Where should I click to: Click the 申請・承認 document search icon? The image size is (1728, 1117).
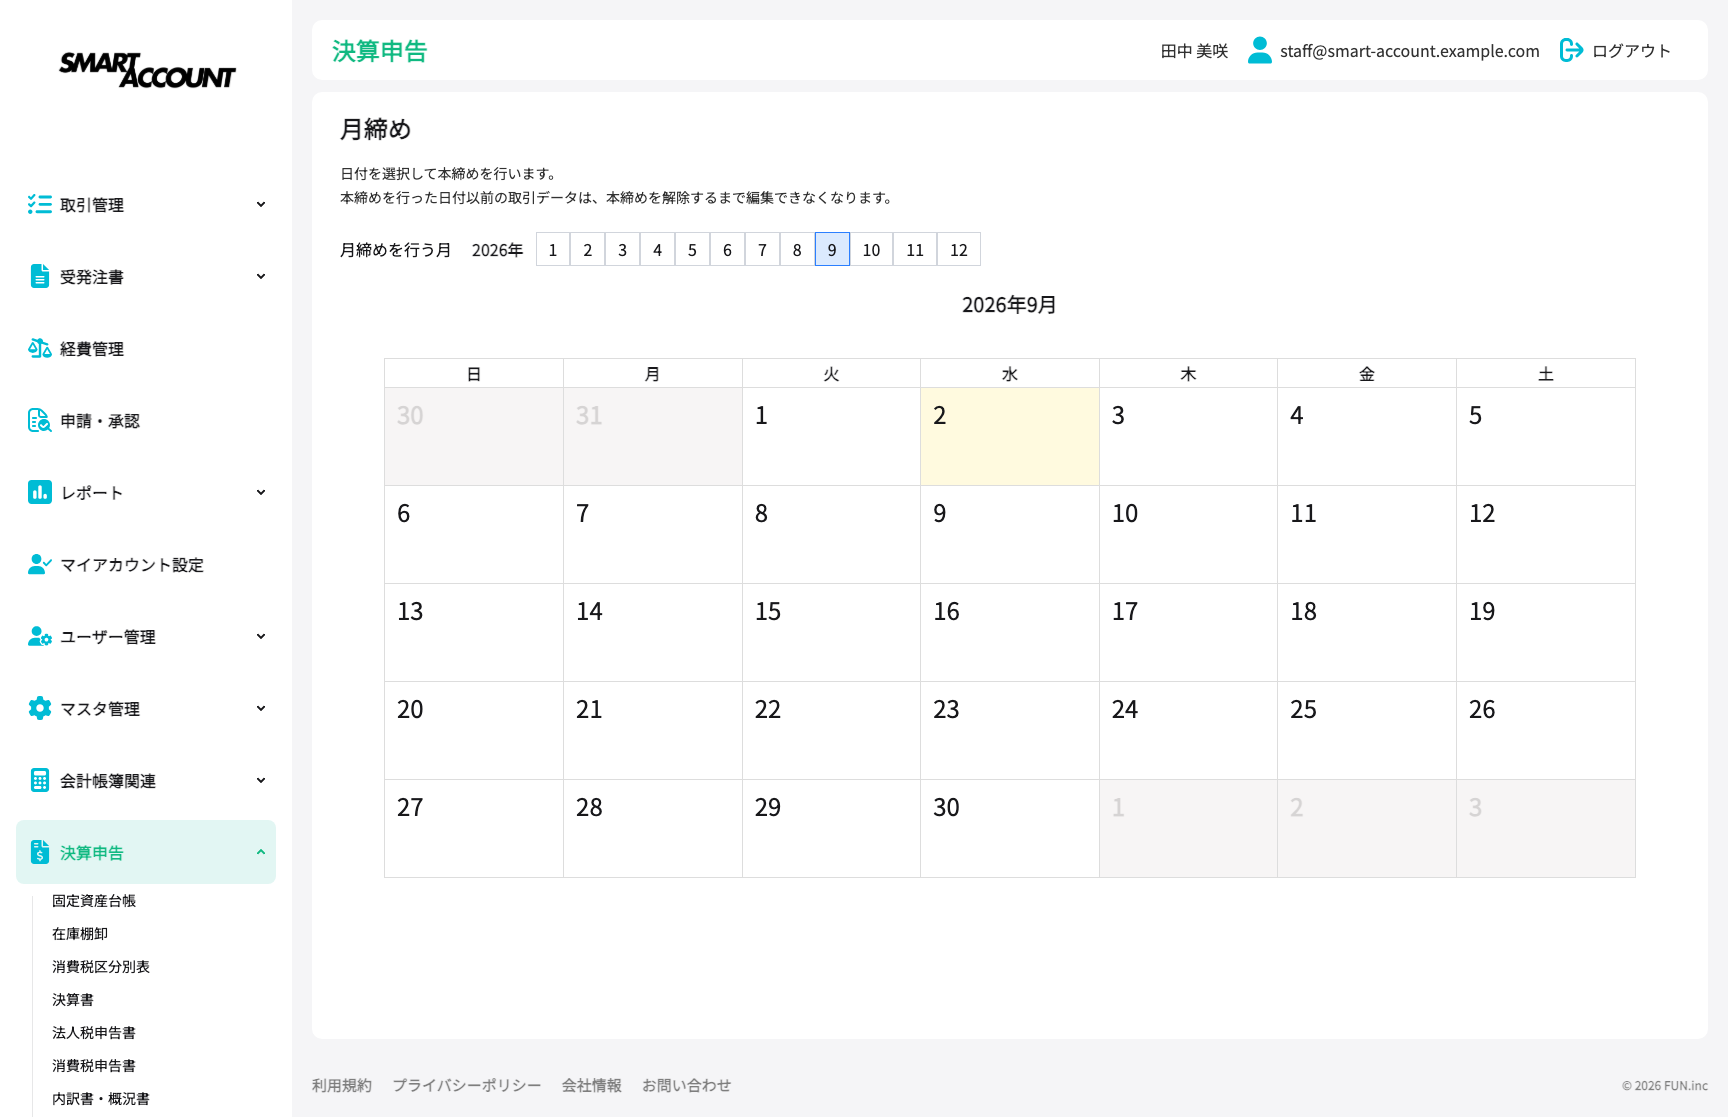point(40,421)
